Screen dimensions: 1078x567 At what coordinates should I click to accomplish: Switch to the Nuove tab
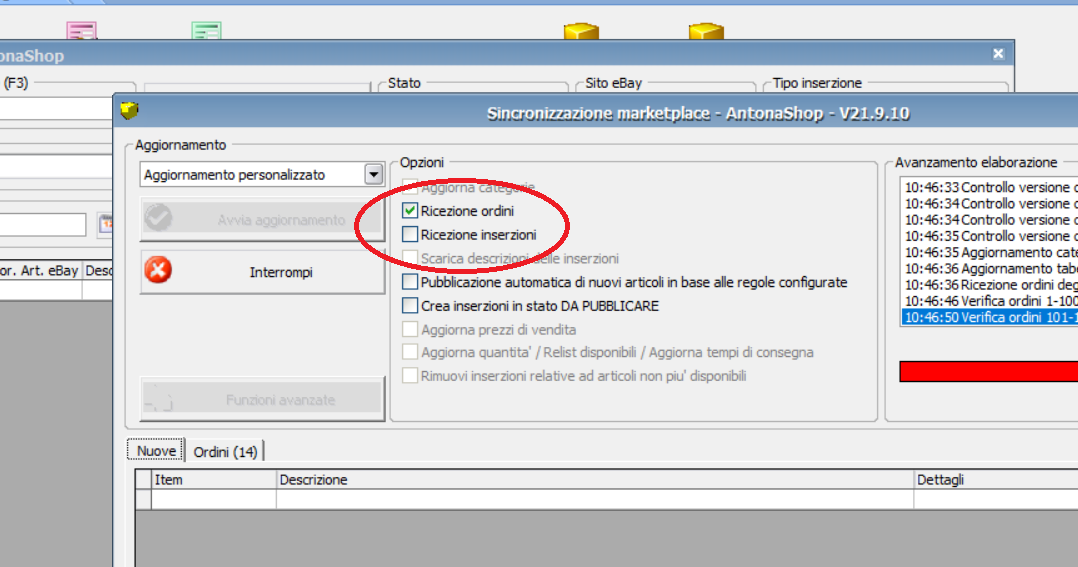click(x=156, y=451)
